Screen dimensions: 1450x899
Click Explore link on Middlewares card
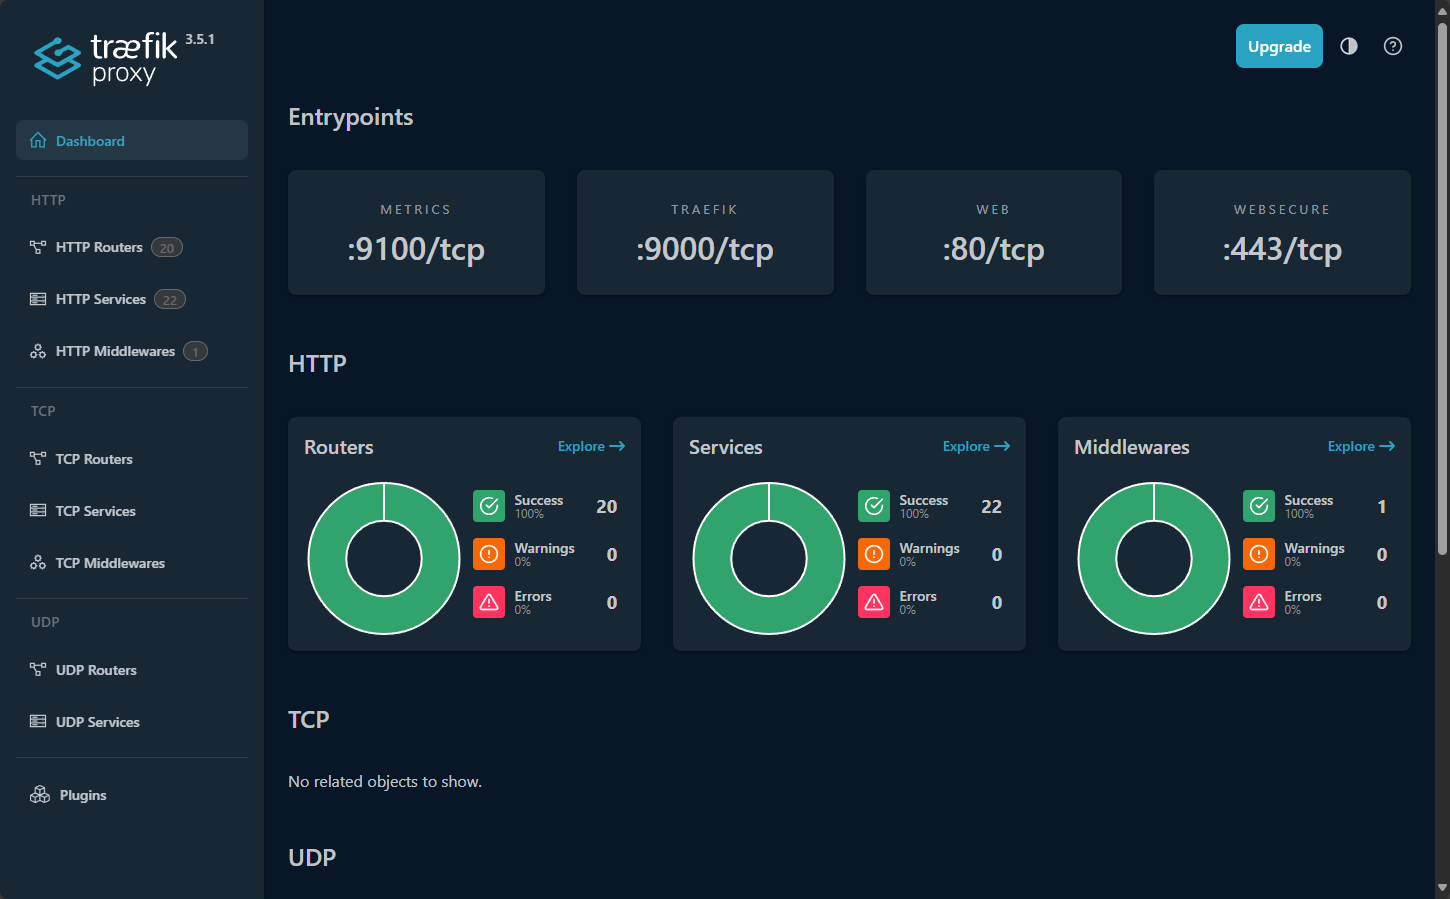1361,446
